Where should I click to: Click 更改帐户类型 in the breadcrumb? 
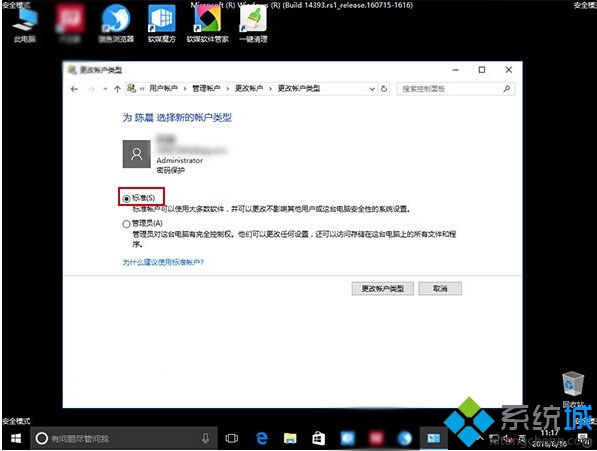298,88
